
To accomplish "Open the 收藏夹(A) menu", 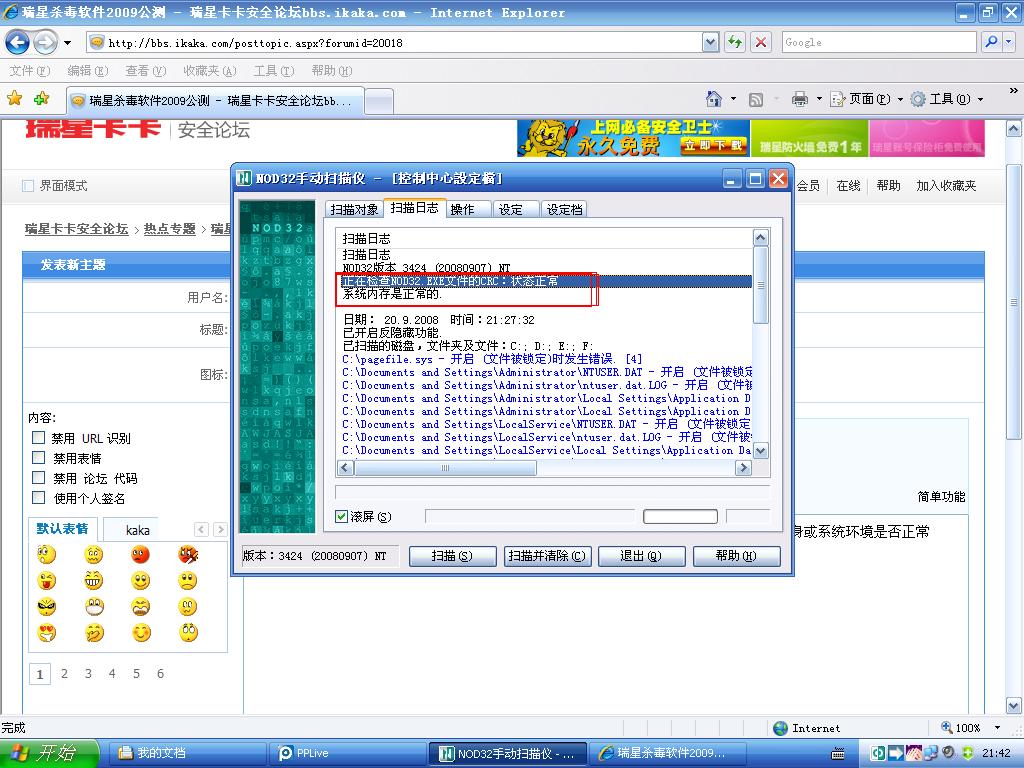I will click(x=210, y=71).
